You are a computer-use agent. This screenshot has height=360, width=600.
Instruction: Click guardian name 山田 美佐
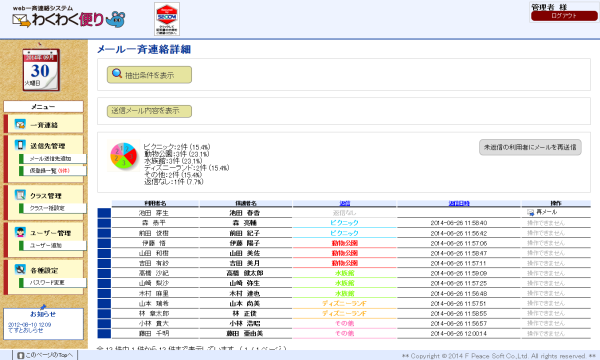click(245, 253)
